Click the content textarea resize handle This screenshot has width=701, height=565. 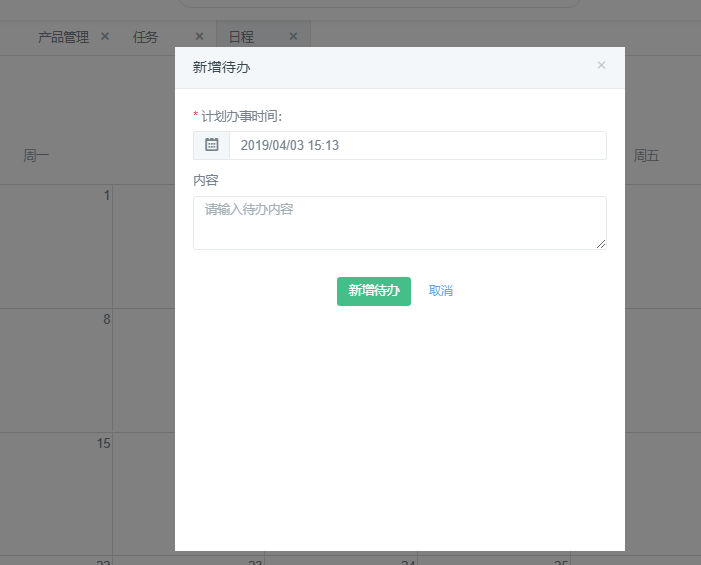[x=601, y=244]
